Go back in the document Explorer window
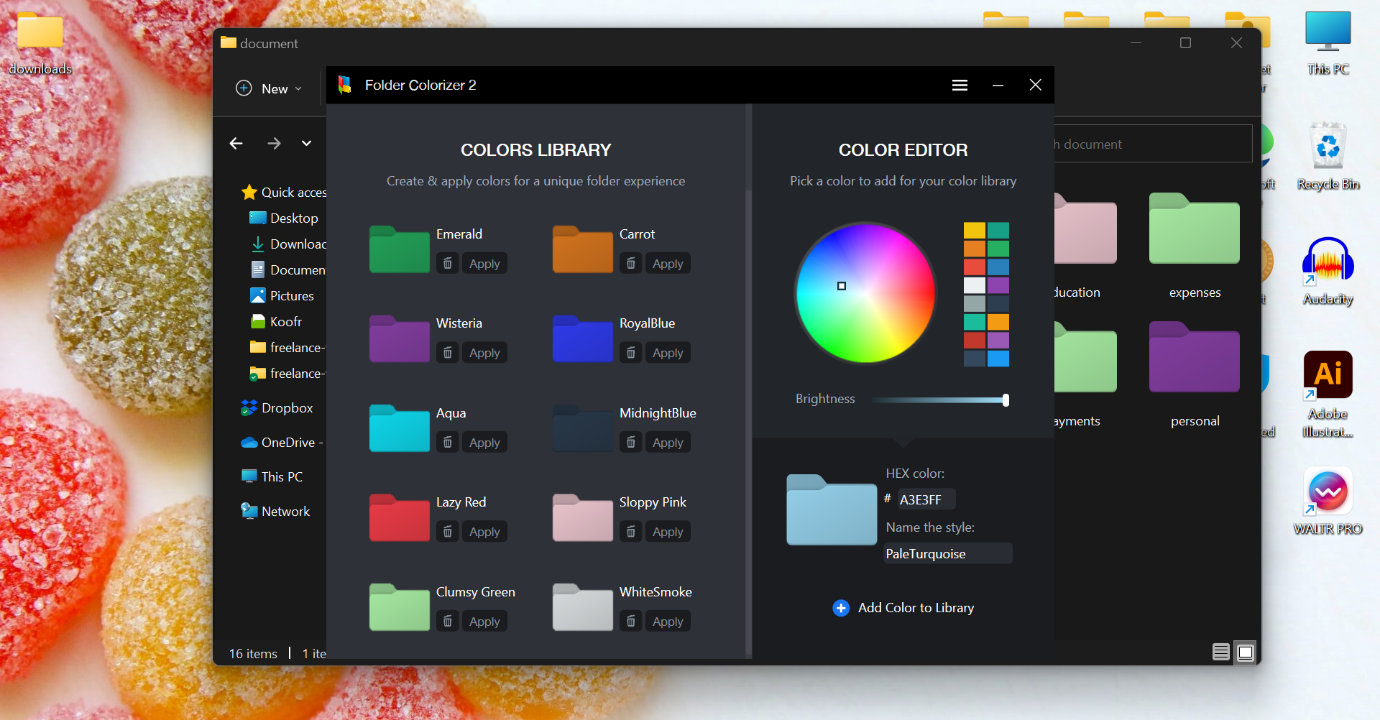 [x=236, y=143]
